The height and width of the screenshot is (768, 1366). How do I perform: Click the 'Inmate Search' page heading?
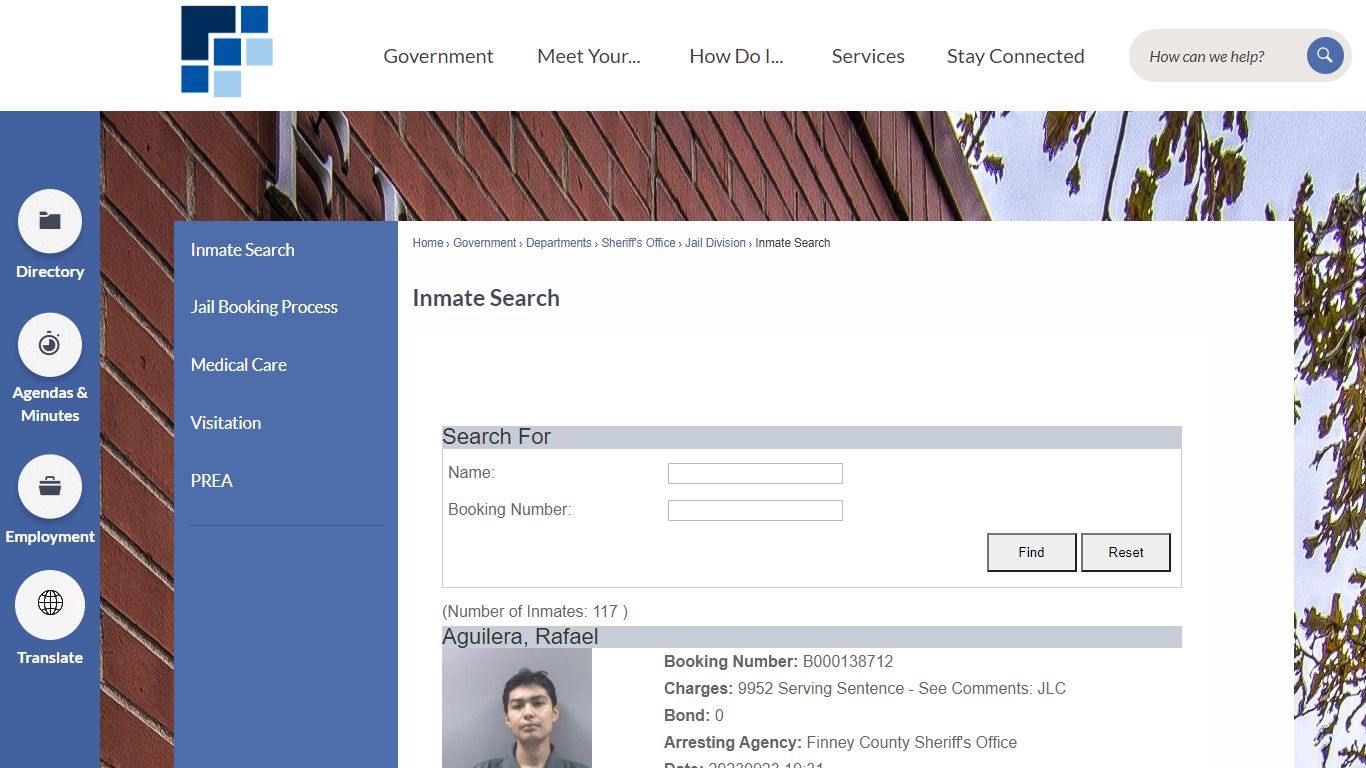point(486,298)
